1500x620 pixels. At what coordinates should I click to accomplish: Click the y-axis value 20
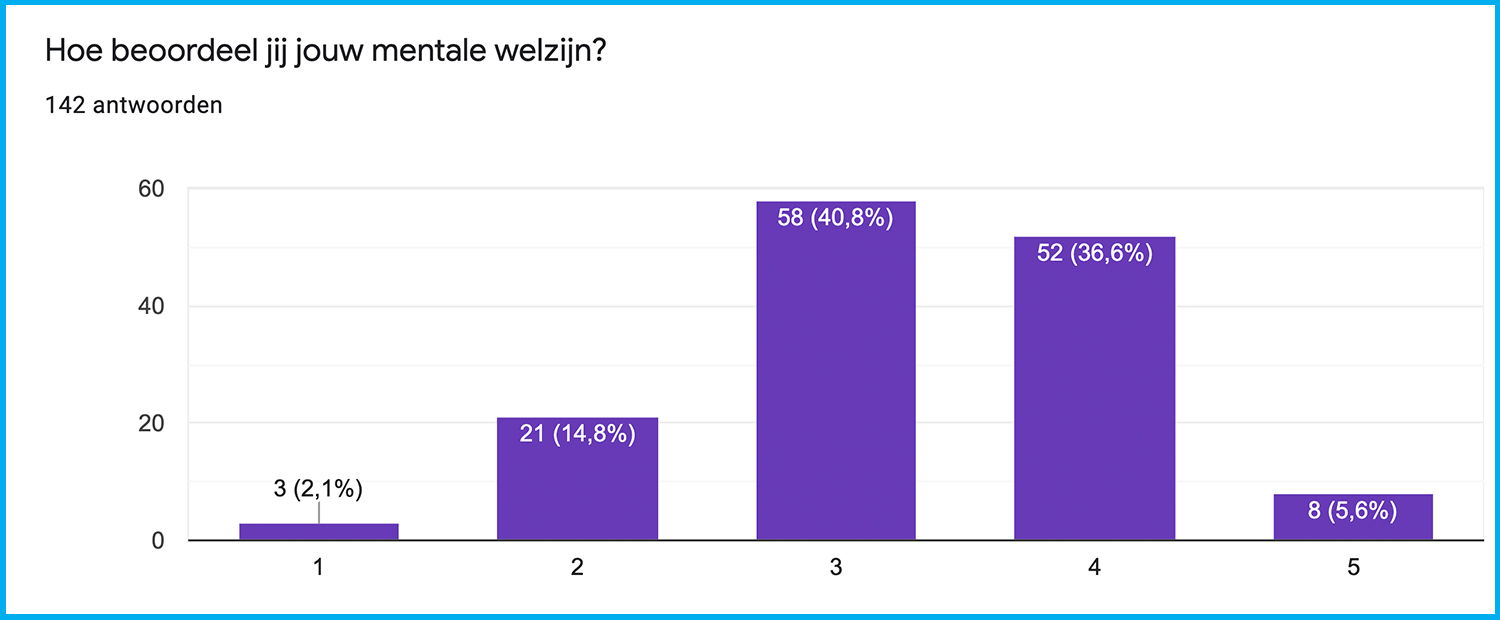click(150, 423)
